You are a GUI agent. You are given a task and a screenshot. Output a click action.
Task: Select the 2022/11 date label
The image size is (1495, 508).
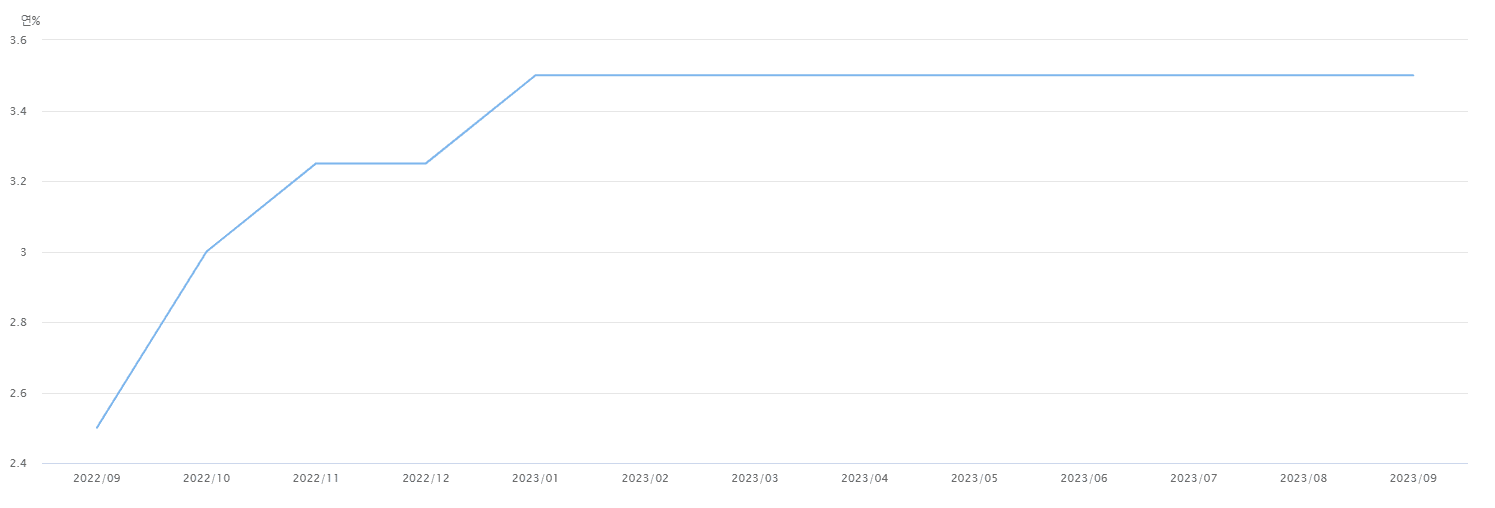click(x=316, y=479)
